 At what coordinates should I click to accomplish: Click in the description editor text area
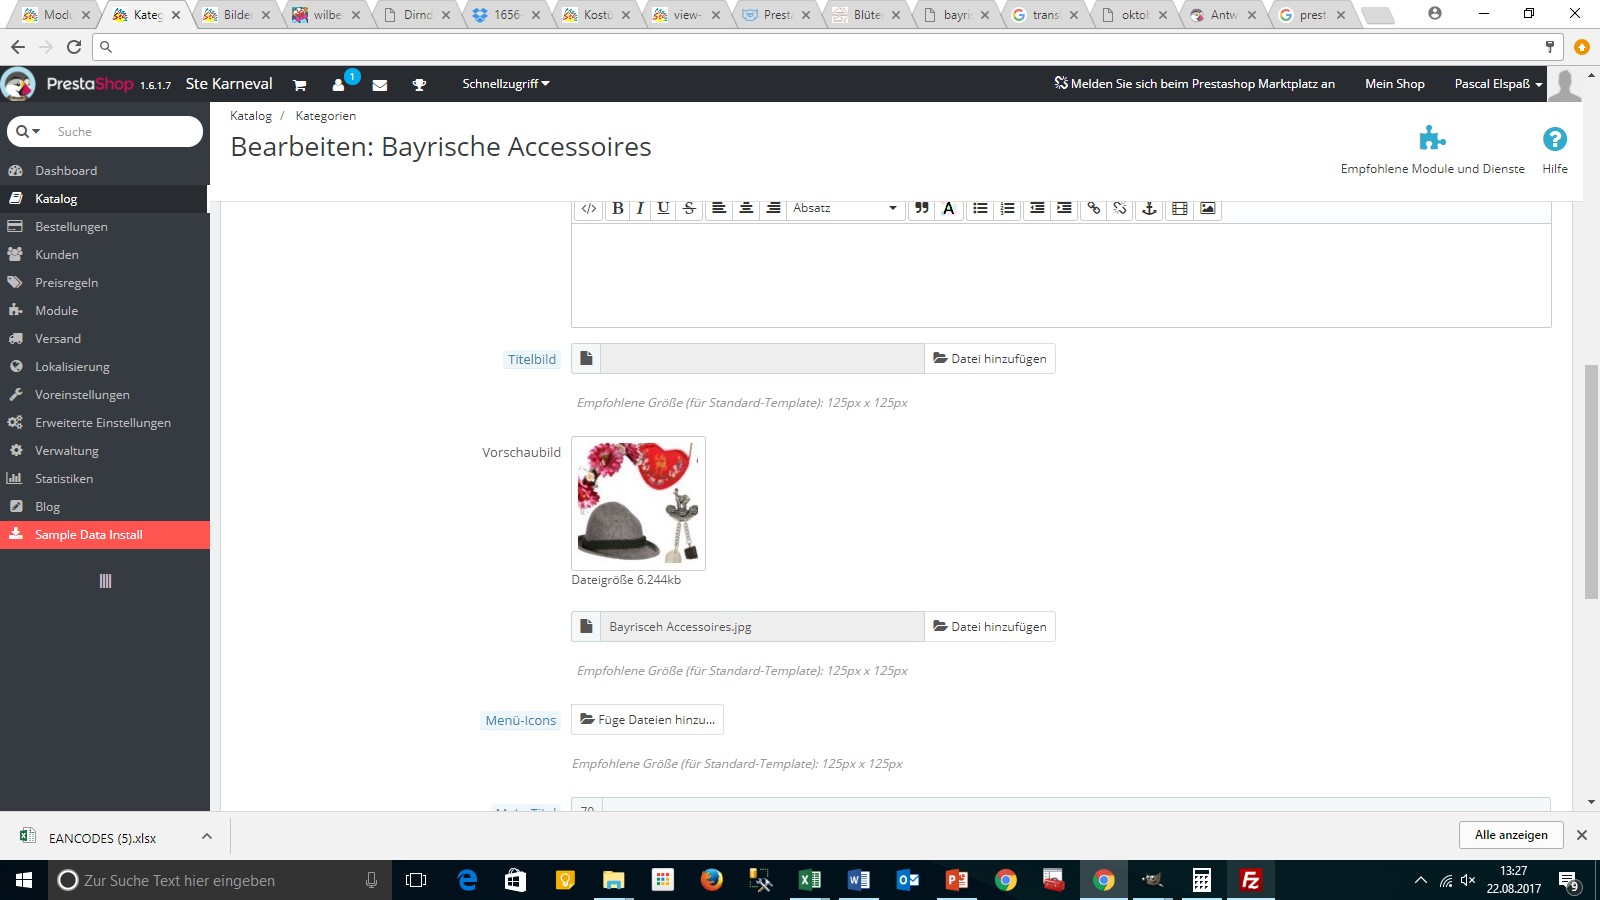coord(1061,275)
